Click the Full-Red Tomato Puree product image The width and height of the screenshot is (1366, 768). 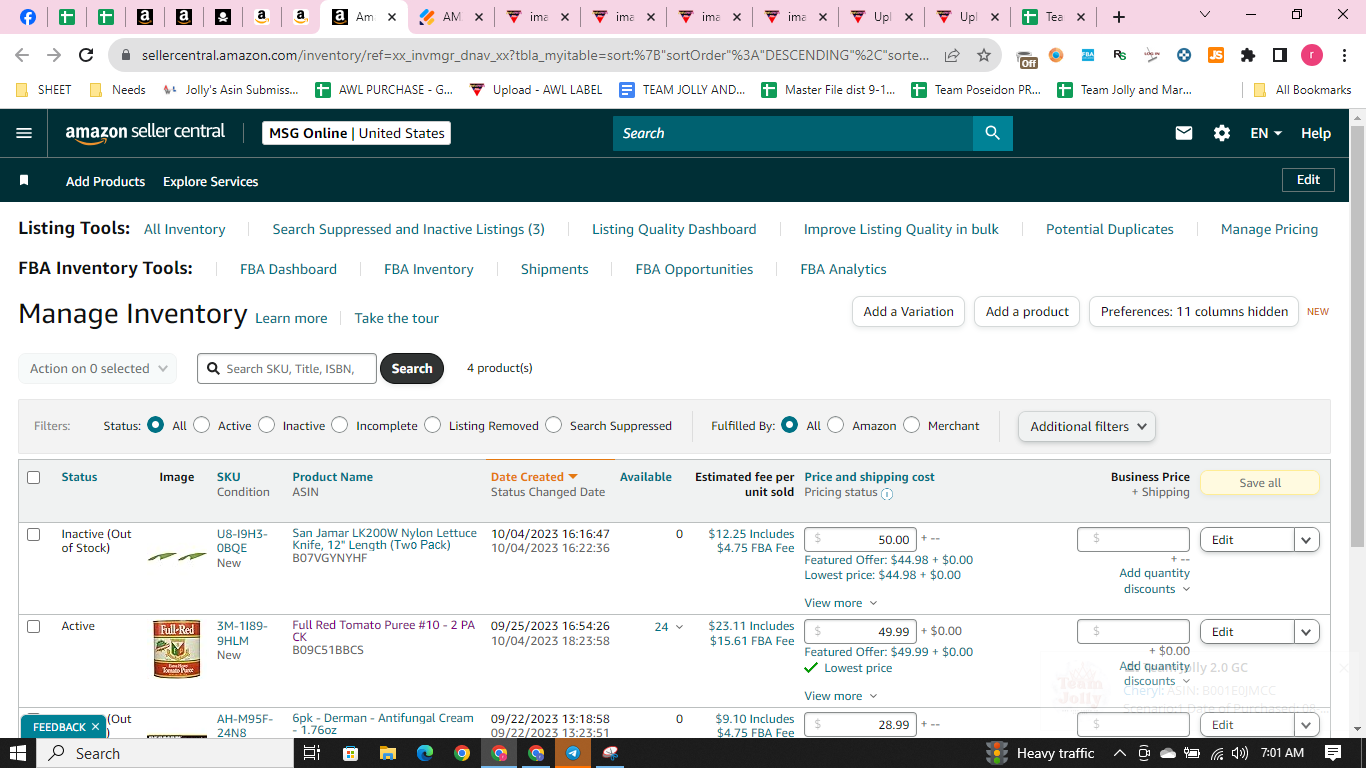[176, 649]
